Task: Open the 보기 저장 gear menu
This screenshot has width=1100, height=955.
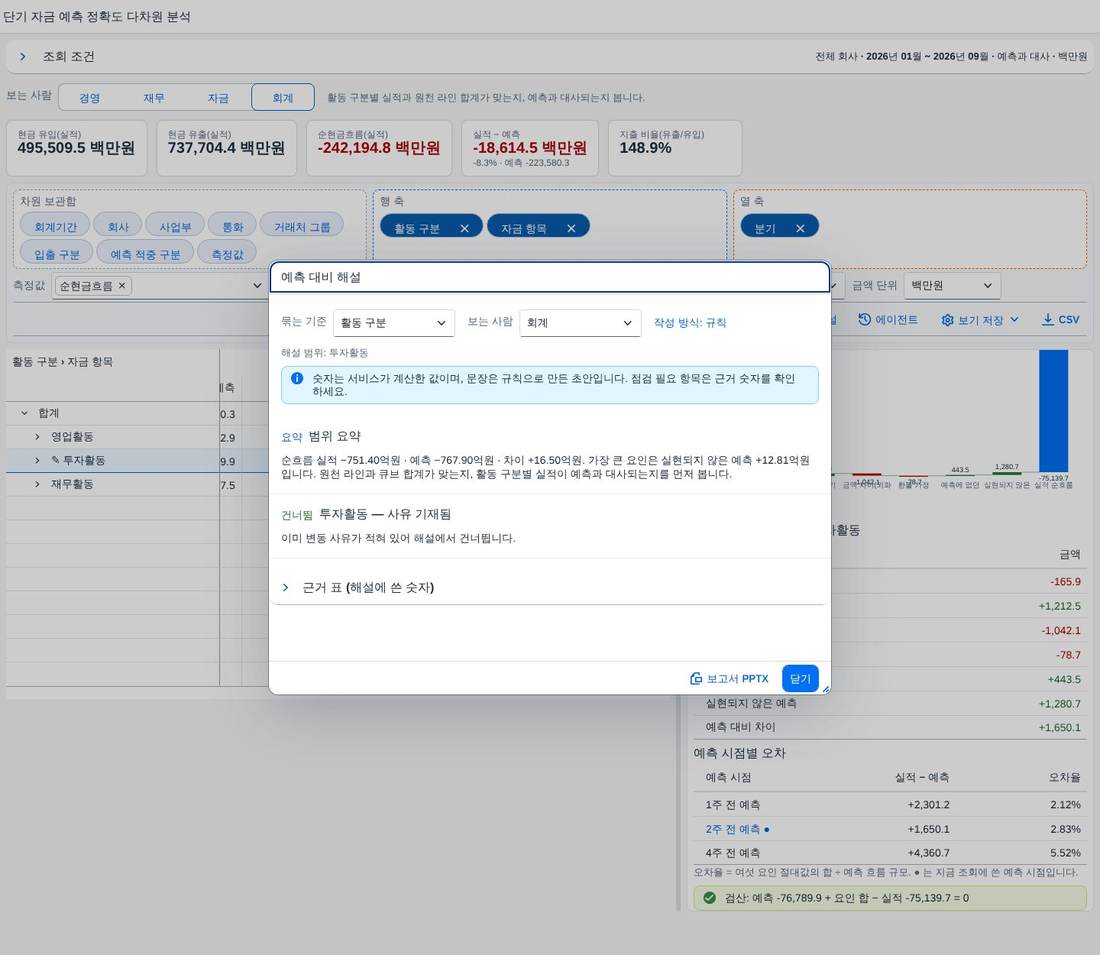Action: tap(979, 320)
